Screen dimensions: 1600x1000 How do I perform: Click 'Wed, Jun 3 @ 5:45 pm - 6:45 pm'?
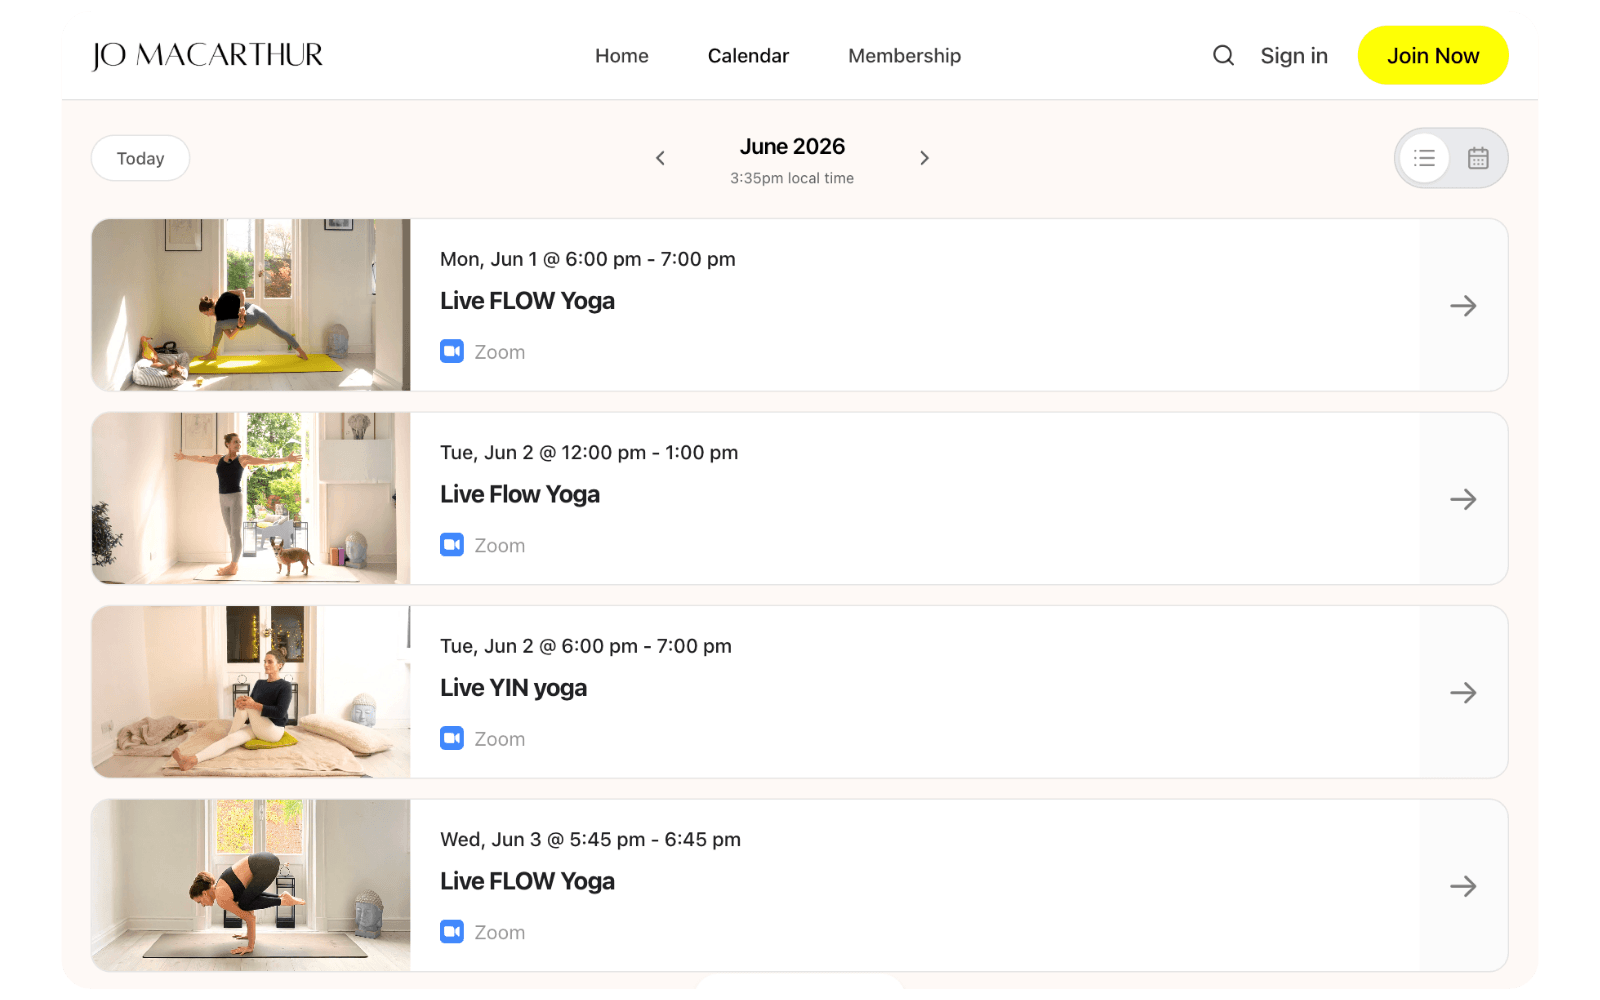pyautogui.click(x=590, y=840)
